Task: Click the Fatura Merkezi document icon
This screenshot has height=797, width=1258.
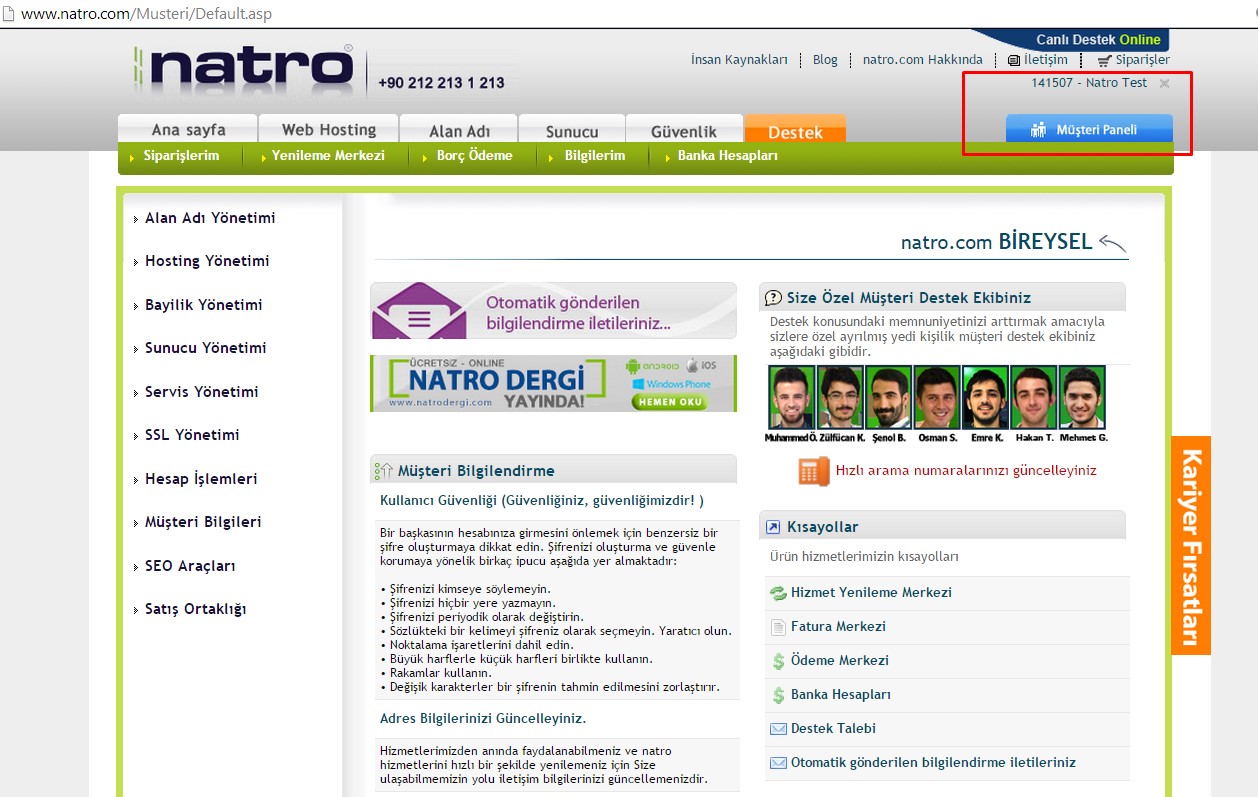Action: [778, 627]
